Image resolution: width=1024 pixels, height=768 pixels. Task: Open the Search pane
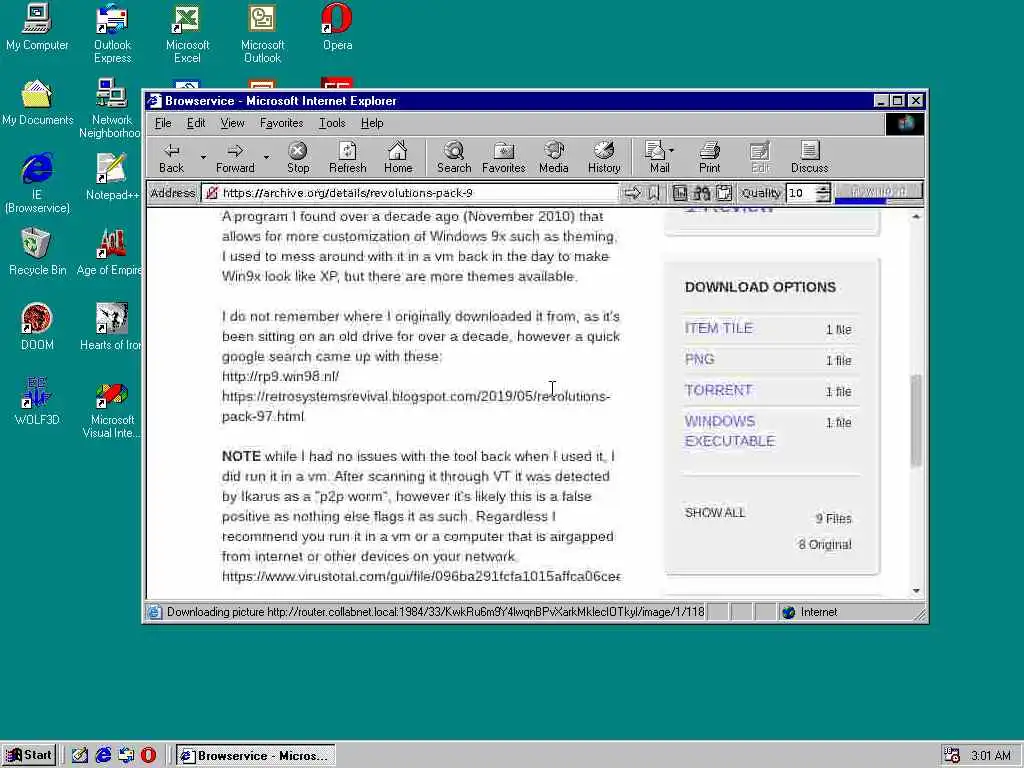click(x=454, y=158)
